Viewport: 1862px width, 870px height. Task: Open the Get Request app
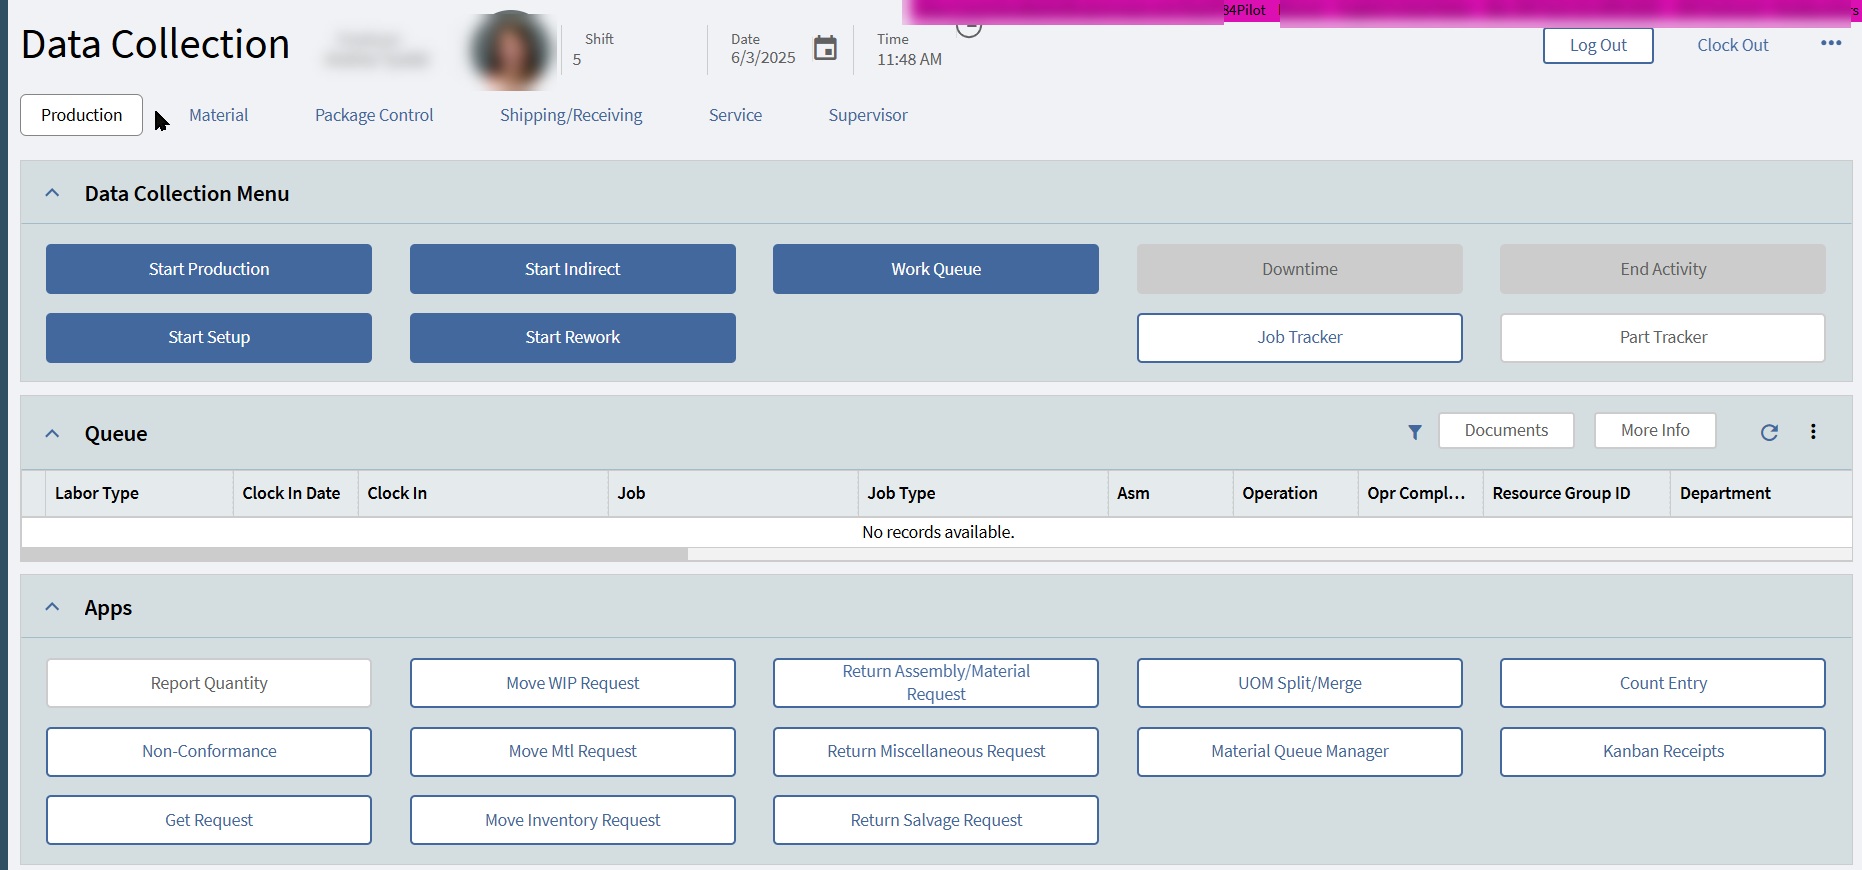209,820
